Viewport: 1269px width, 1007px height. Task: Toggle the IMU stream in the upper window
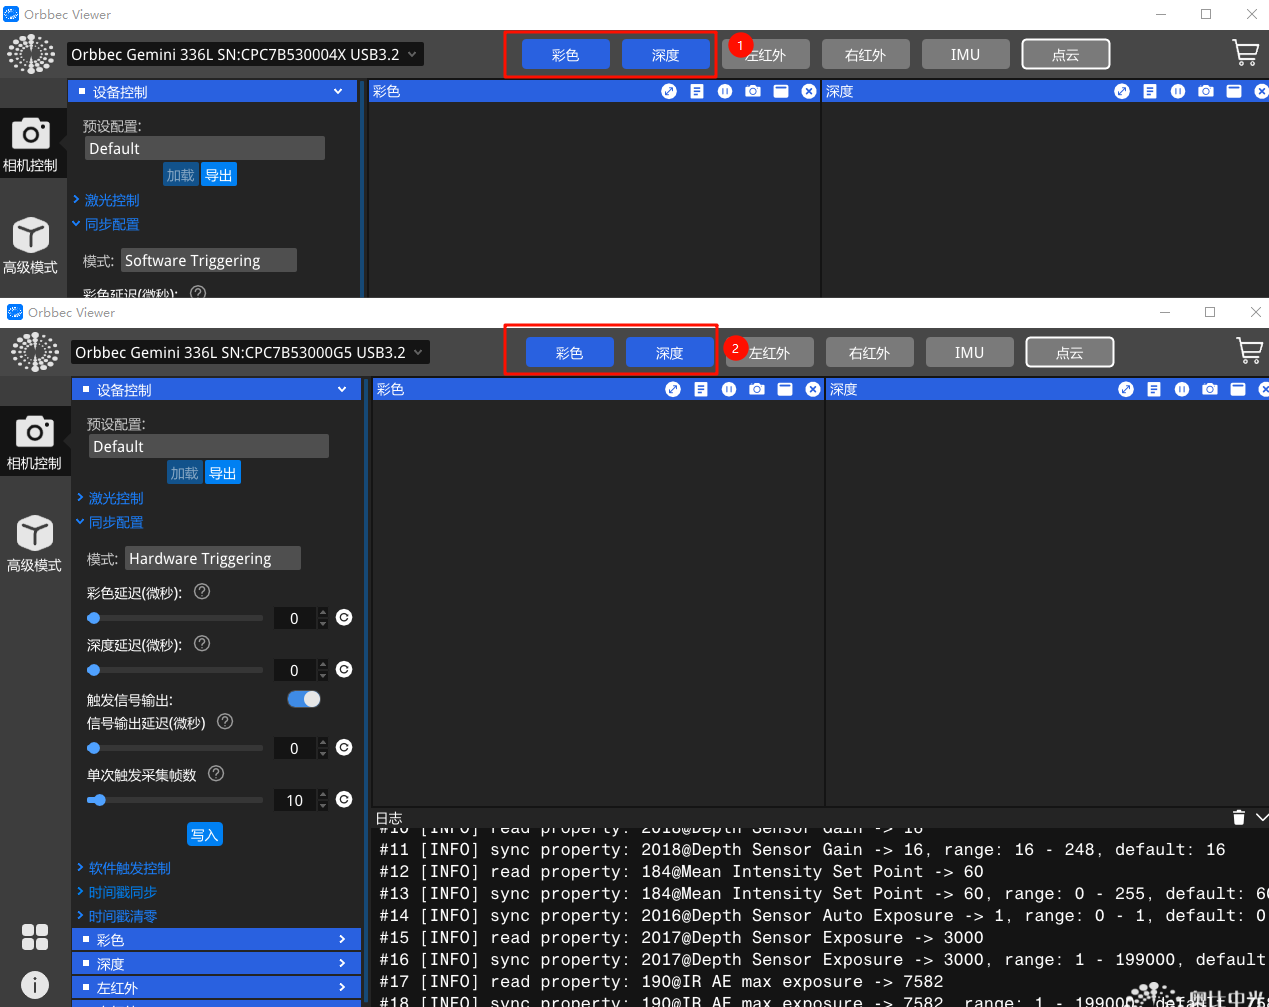(965, 55)
